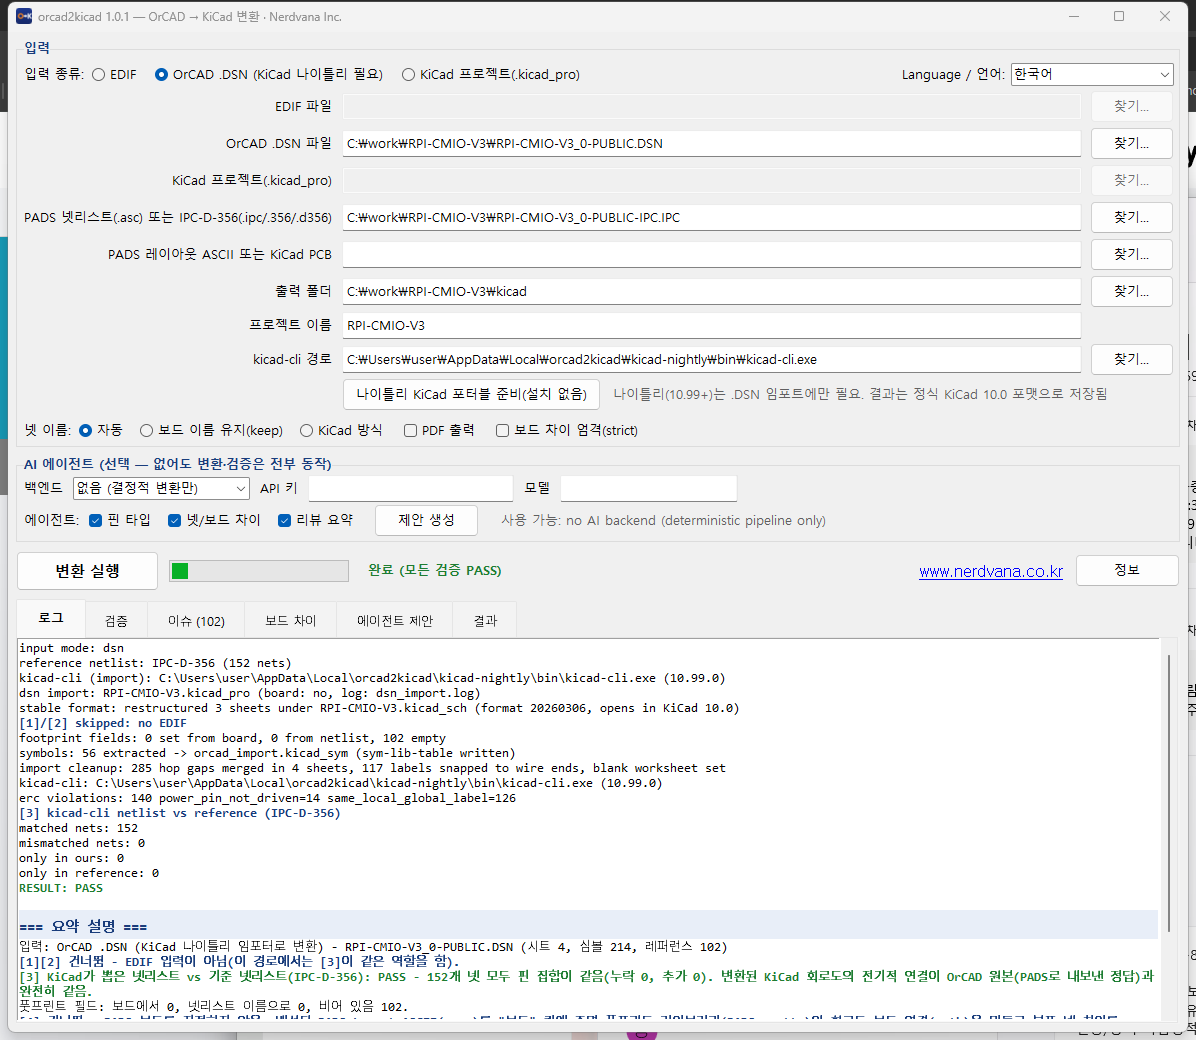Switch to the 검증 tab
The width and height of the screenshot is (1196, 1040).
click(x=116, y=621)
